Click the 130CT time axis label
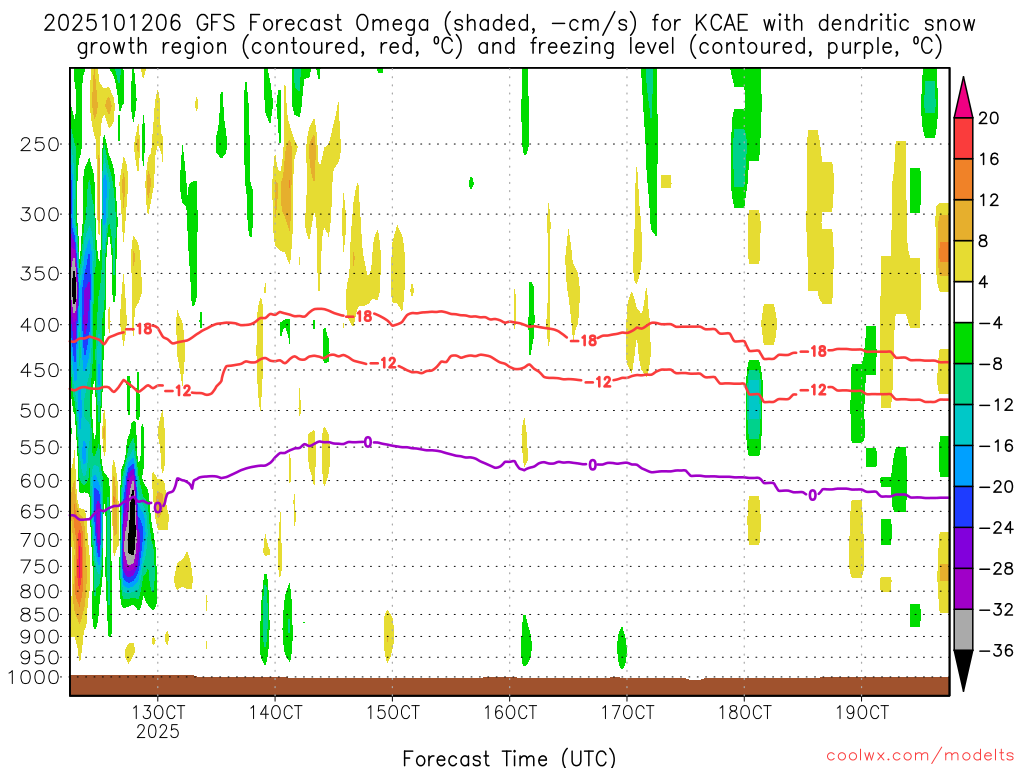This screenshot has width=1024, height=768. coord(158,712)
